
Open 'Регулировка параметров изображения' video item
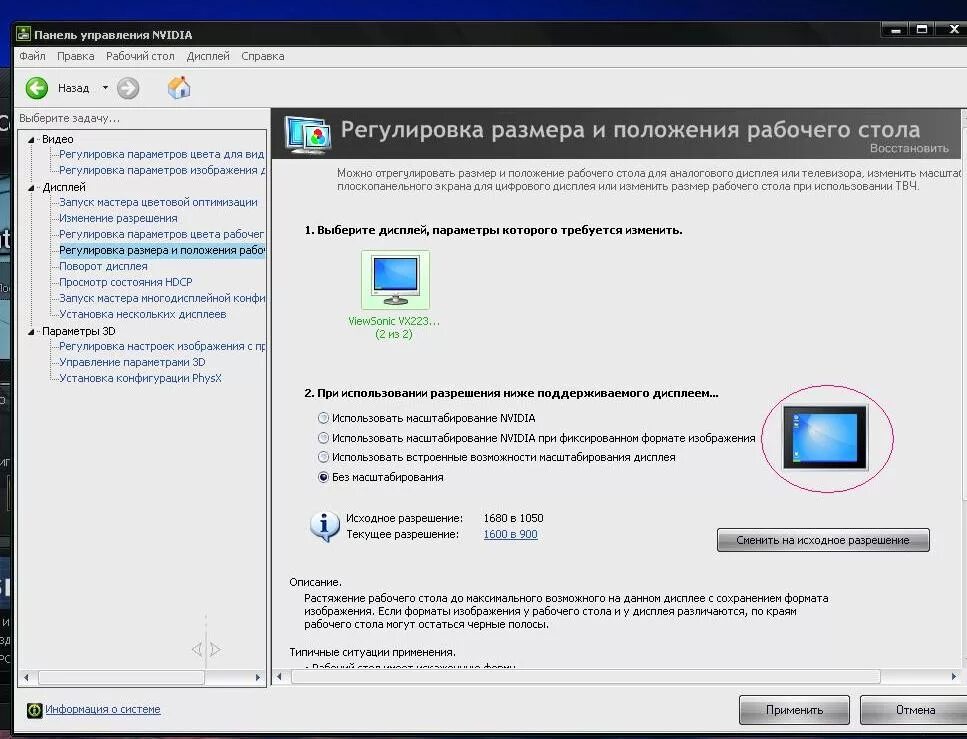click(162, 170)
